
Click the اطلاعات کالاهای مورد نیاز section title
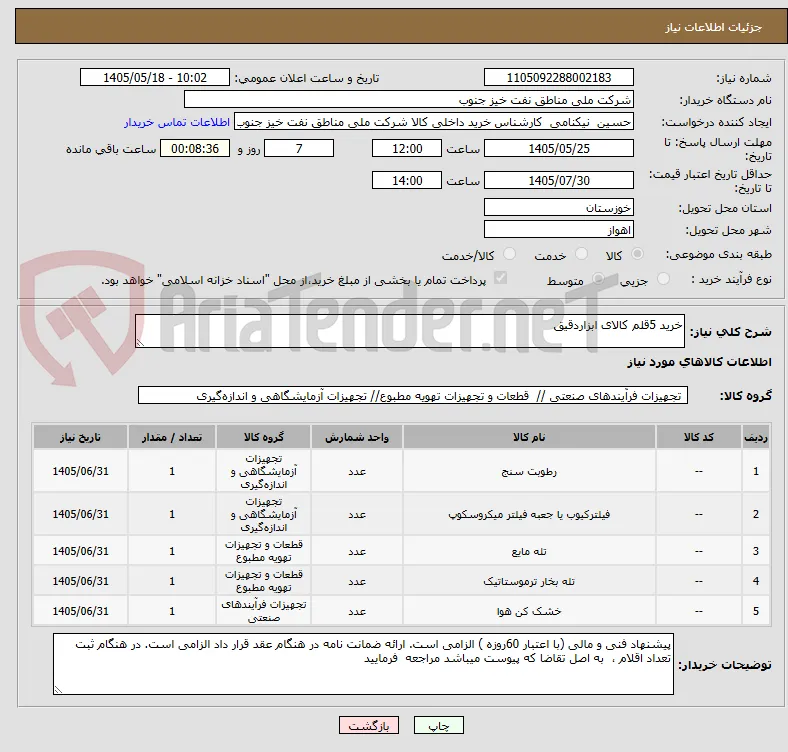pyautogui.click(x=699, y=362)
